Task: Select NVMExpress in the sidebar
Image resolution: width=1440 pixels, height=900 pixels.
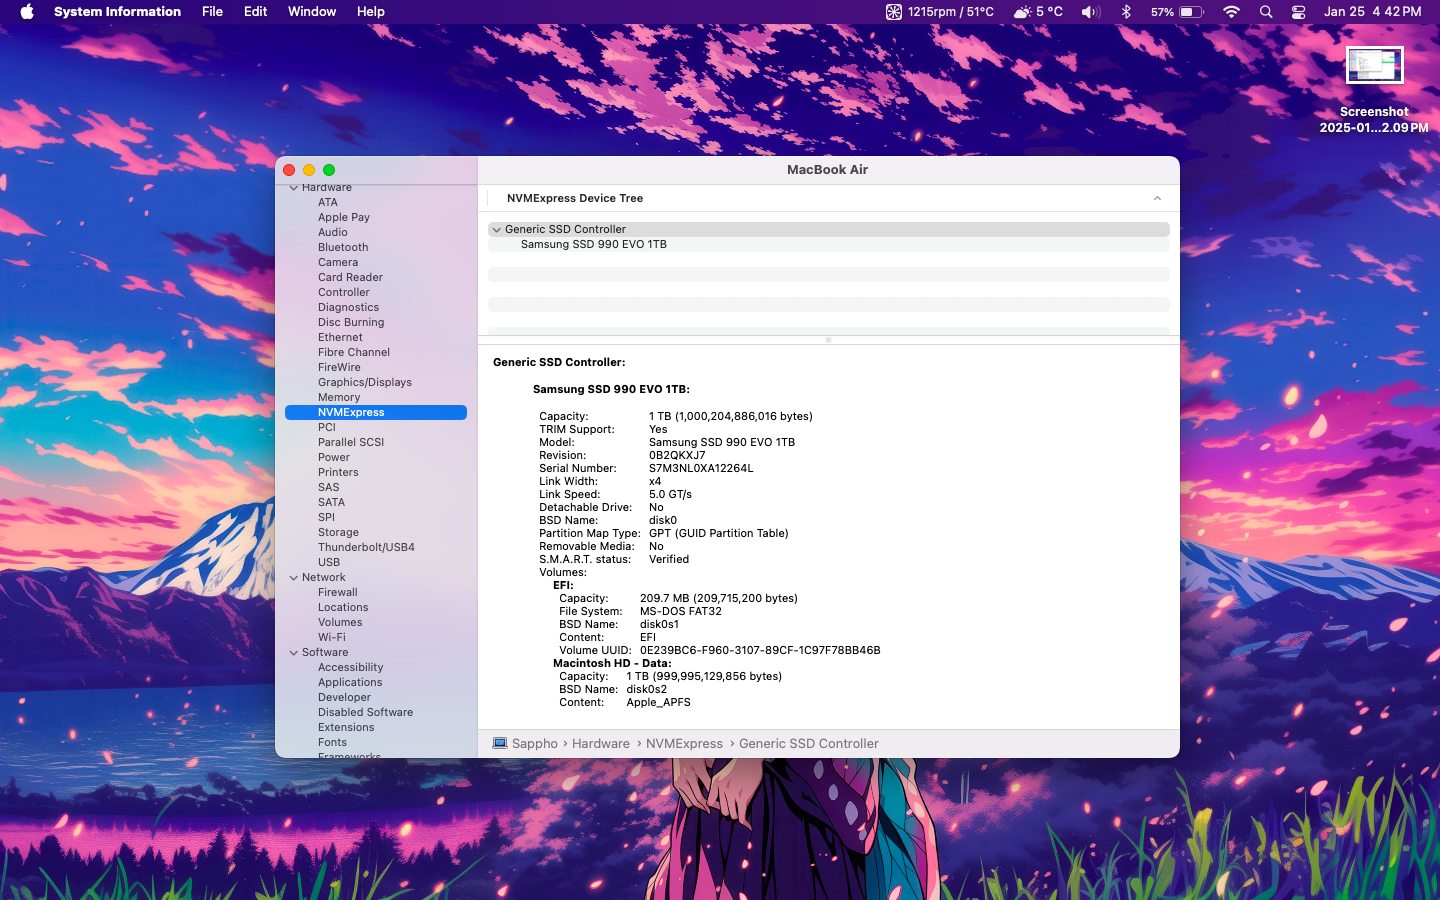Action: 375,412
